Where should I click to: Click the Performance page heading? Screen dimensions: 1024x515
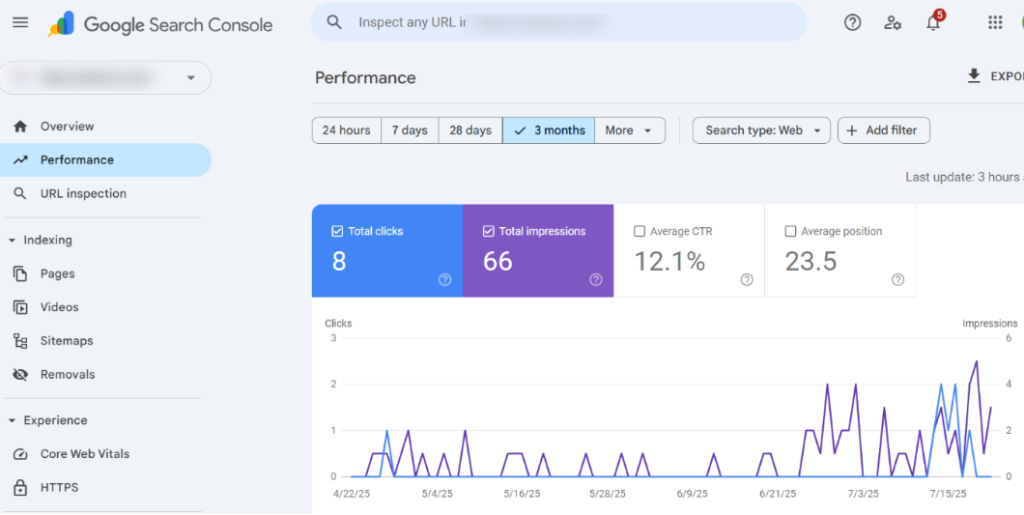coord(365,78)
